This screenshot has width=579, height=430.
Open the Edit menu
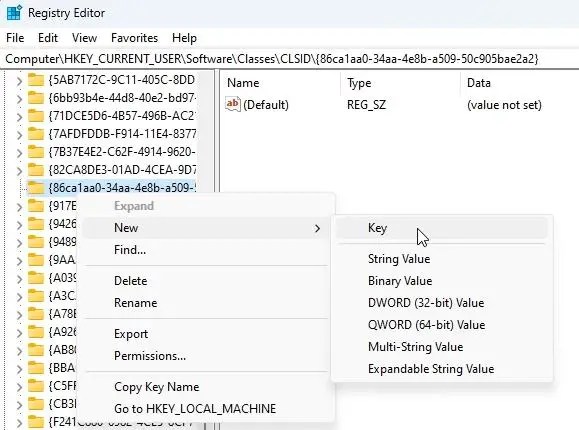coord(48,38)
